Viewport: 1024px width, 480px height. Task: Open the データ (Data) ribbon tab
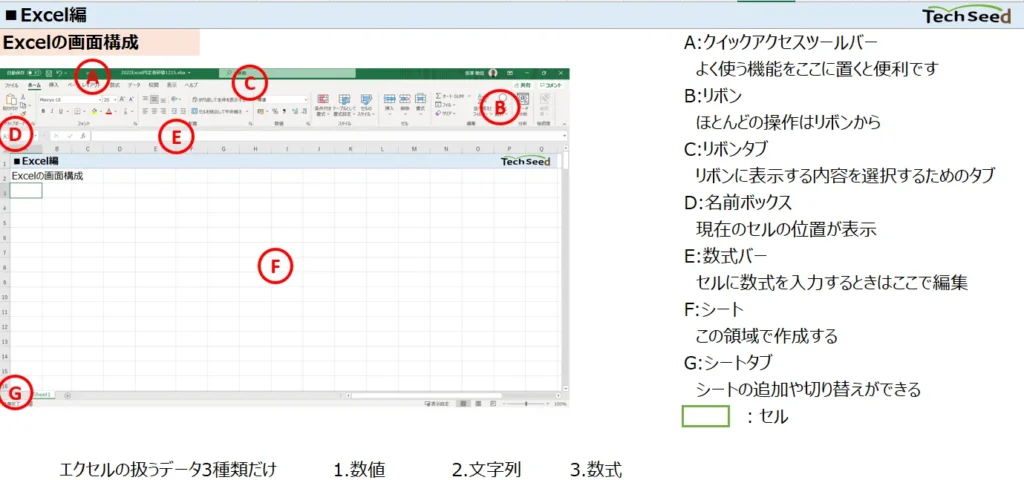coord(134,85)
